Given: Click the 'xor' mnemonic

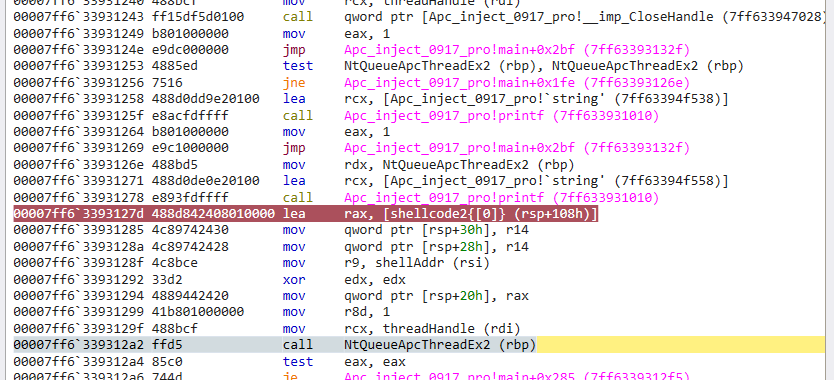Looking at the screenshot, I should pos(294,280).
